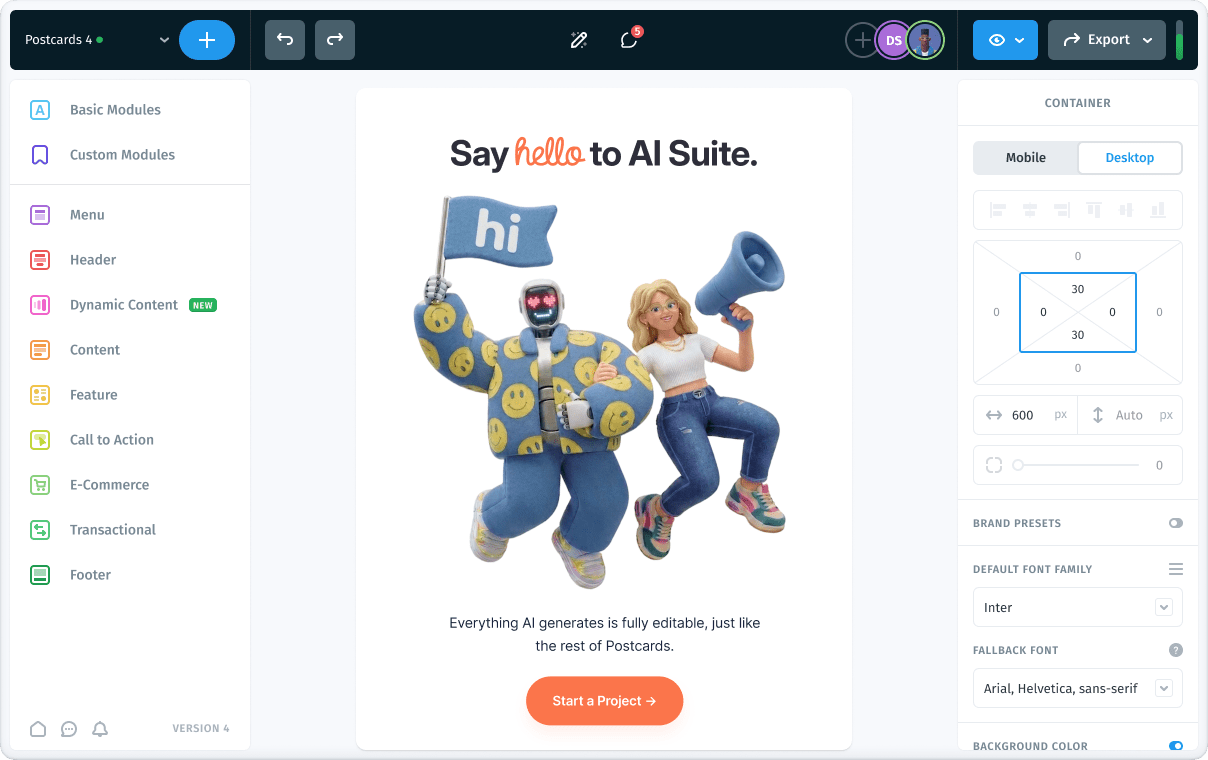Screen dimensions: 1208x760
Task: Open the Export dropdown menu
Action: (x=1107, y=40)
